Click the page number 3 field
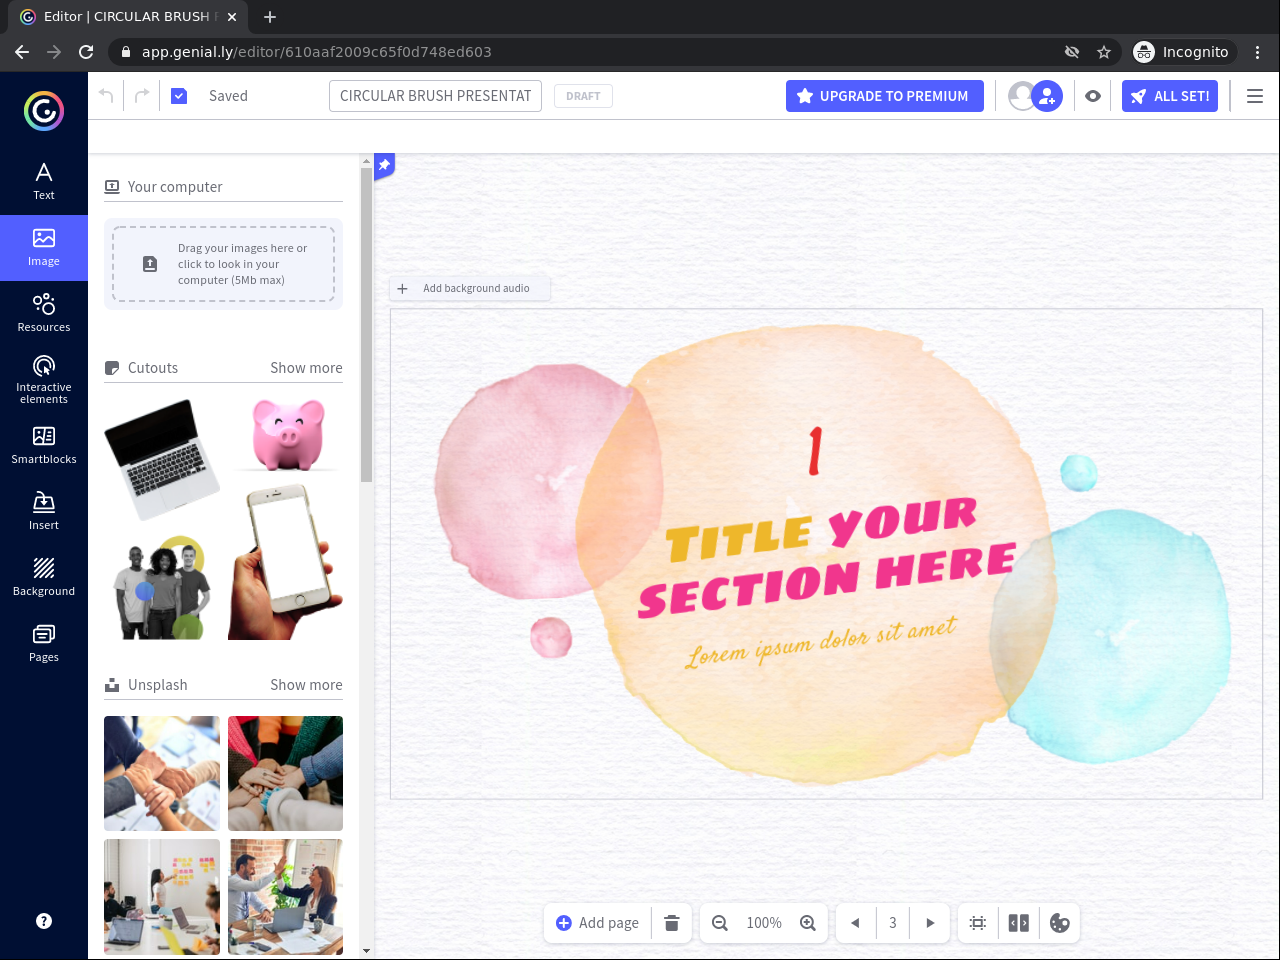The image size is (1280, 960). pyautogui.click(x=893, y=923)
